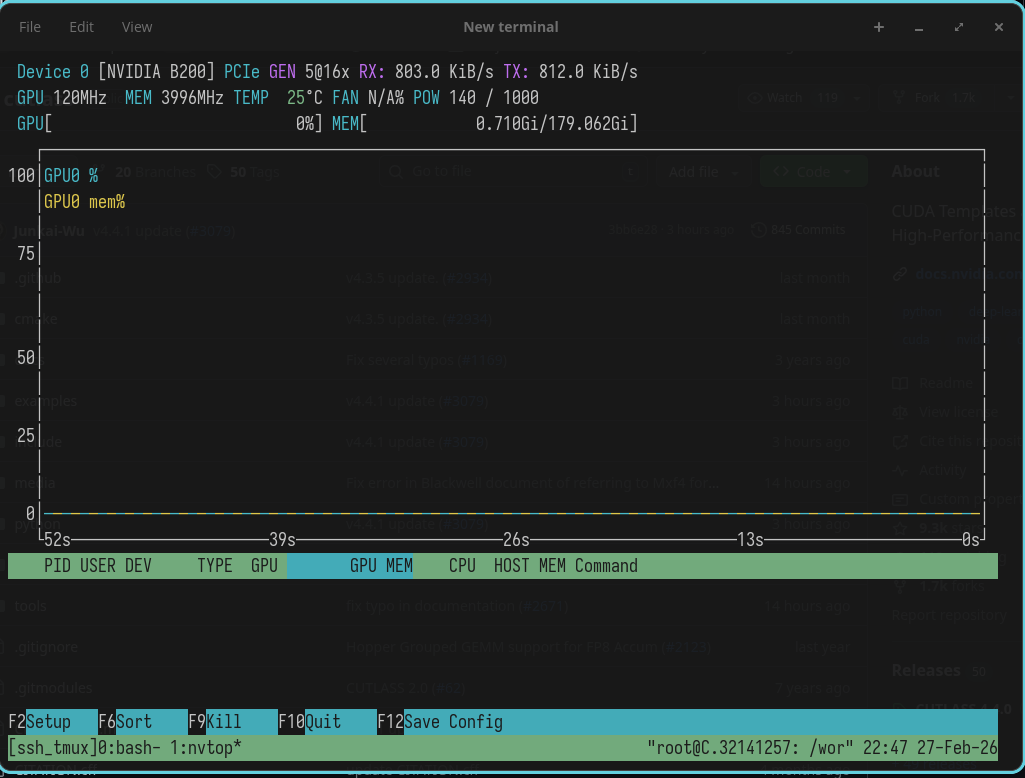The height and width of the screenshot is (778, 1025).
Task: Open a new tab with plus icon
Action: coord(879,27)
